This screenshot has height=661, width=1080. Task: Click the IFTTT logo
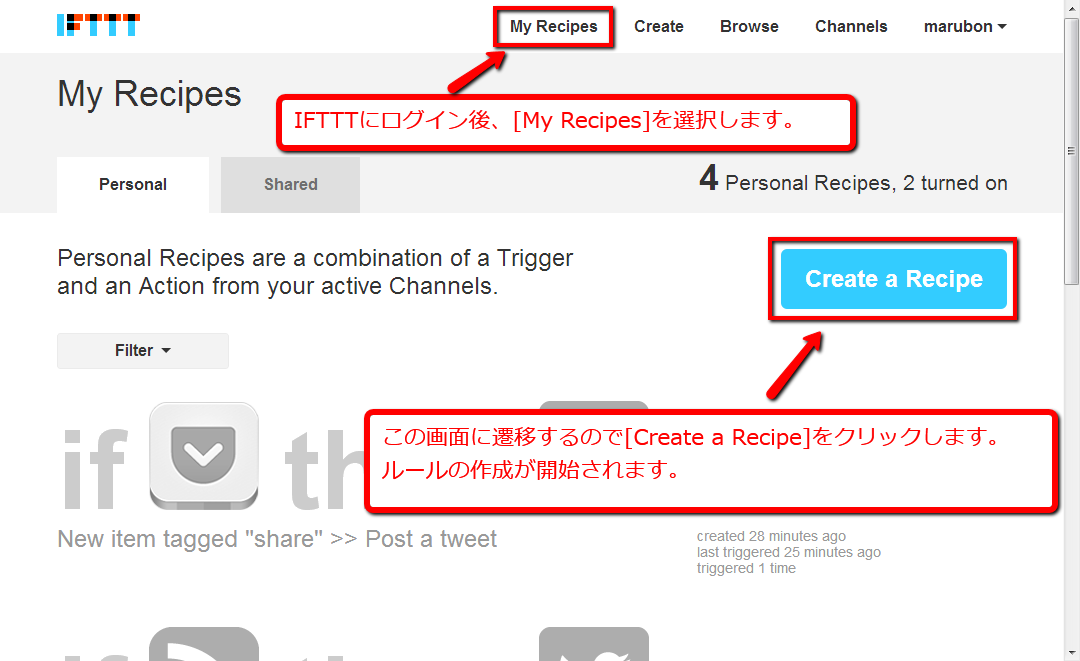pyautogui.click(x=98, y=25)
